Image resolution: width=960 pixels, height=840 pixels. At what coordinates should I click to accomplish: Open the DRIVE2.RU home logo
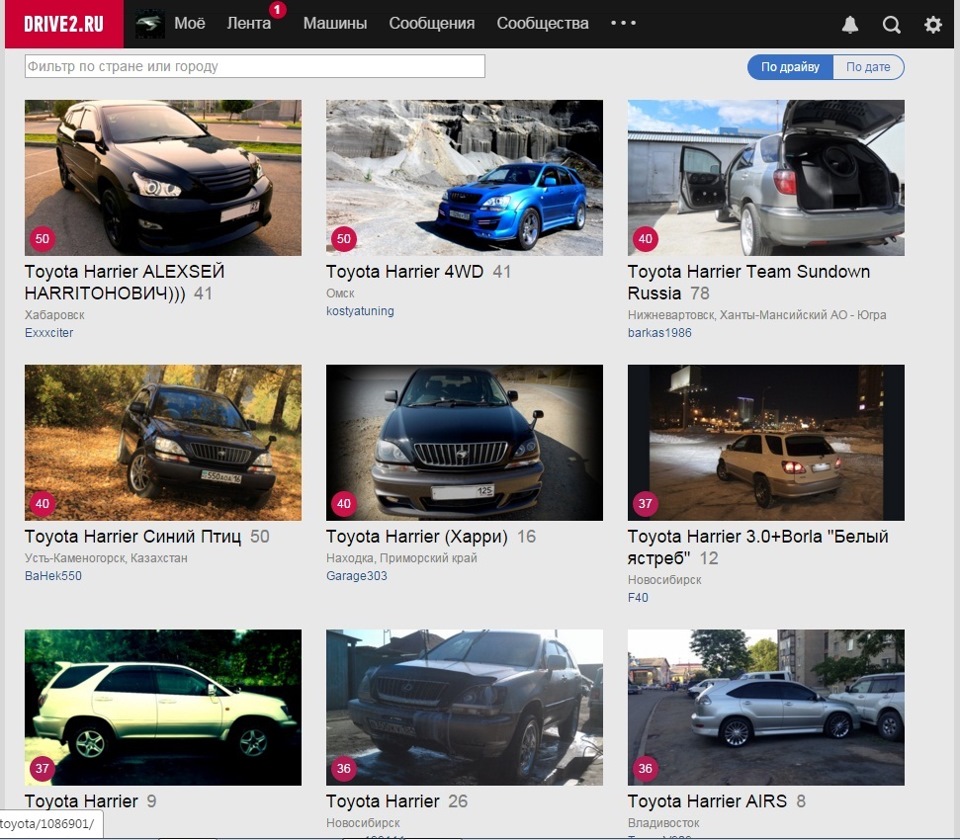click(x=64, y=23)
